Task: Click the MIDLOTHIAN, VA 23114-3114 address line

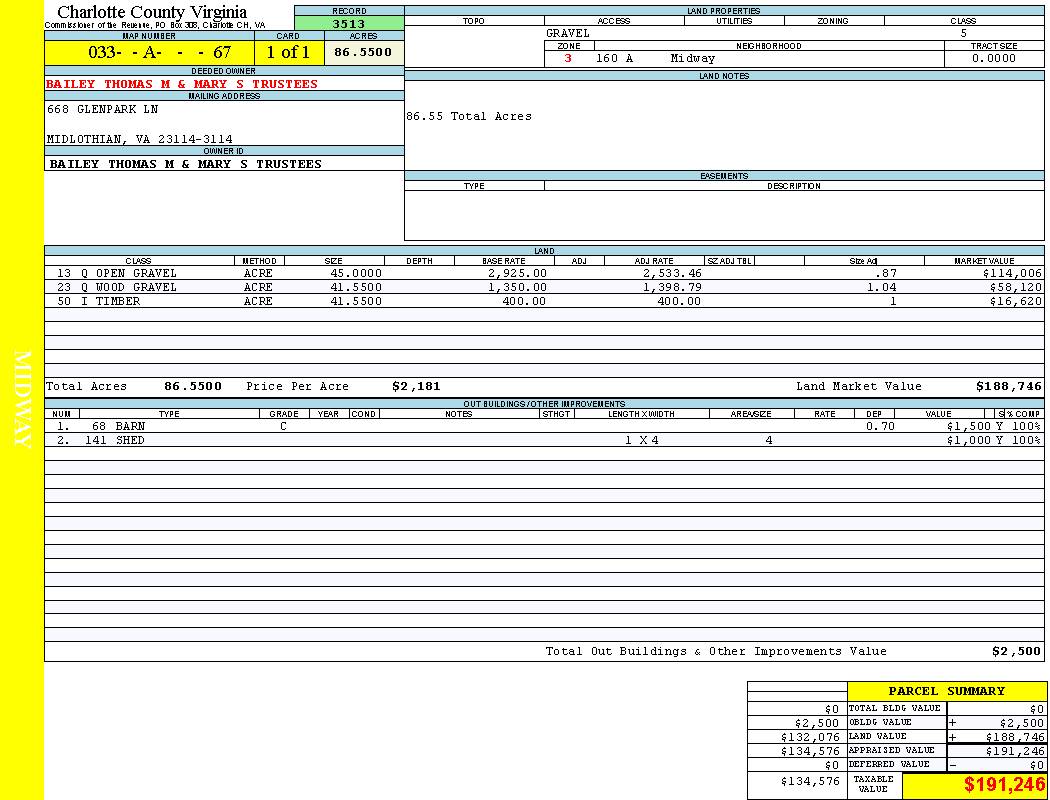Action: click(140, 139)
